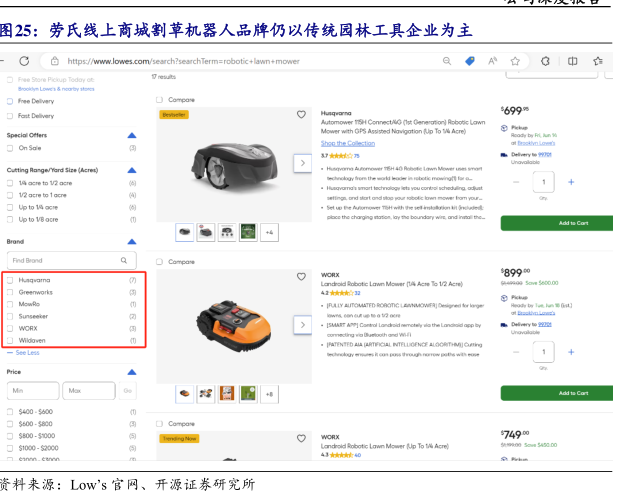Click the search magnifier in Find Brand box
623x500 pixels.
click(124, 260)
